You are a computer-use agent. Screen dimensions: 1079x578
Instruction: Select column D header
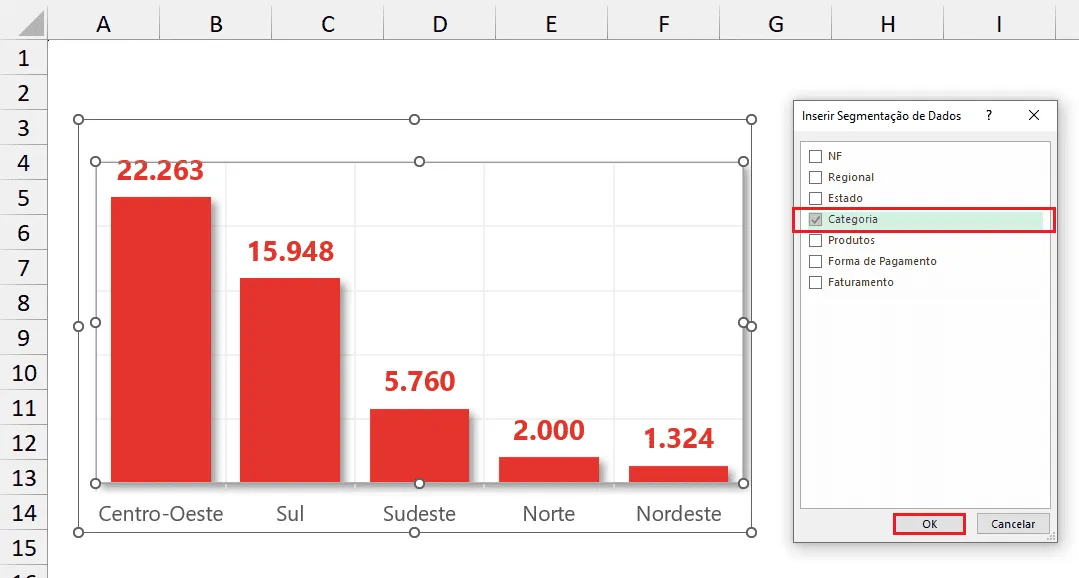[440, 24]
